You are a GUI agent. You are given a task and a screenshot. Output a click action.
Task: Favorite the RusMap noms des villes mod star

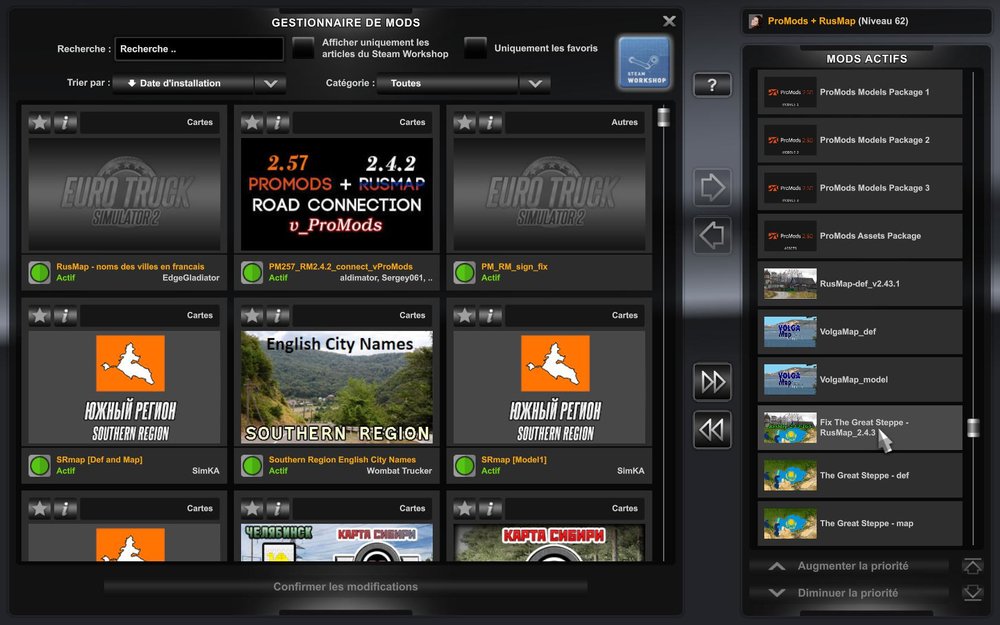click(x=40, y=122)
